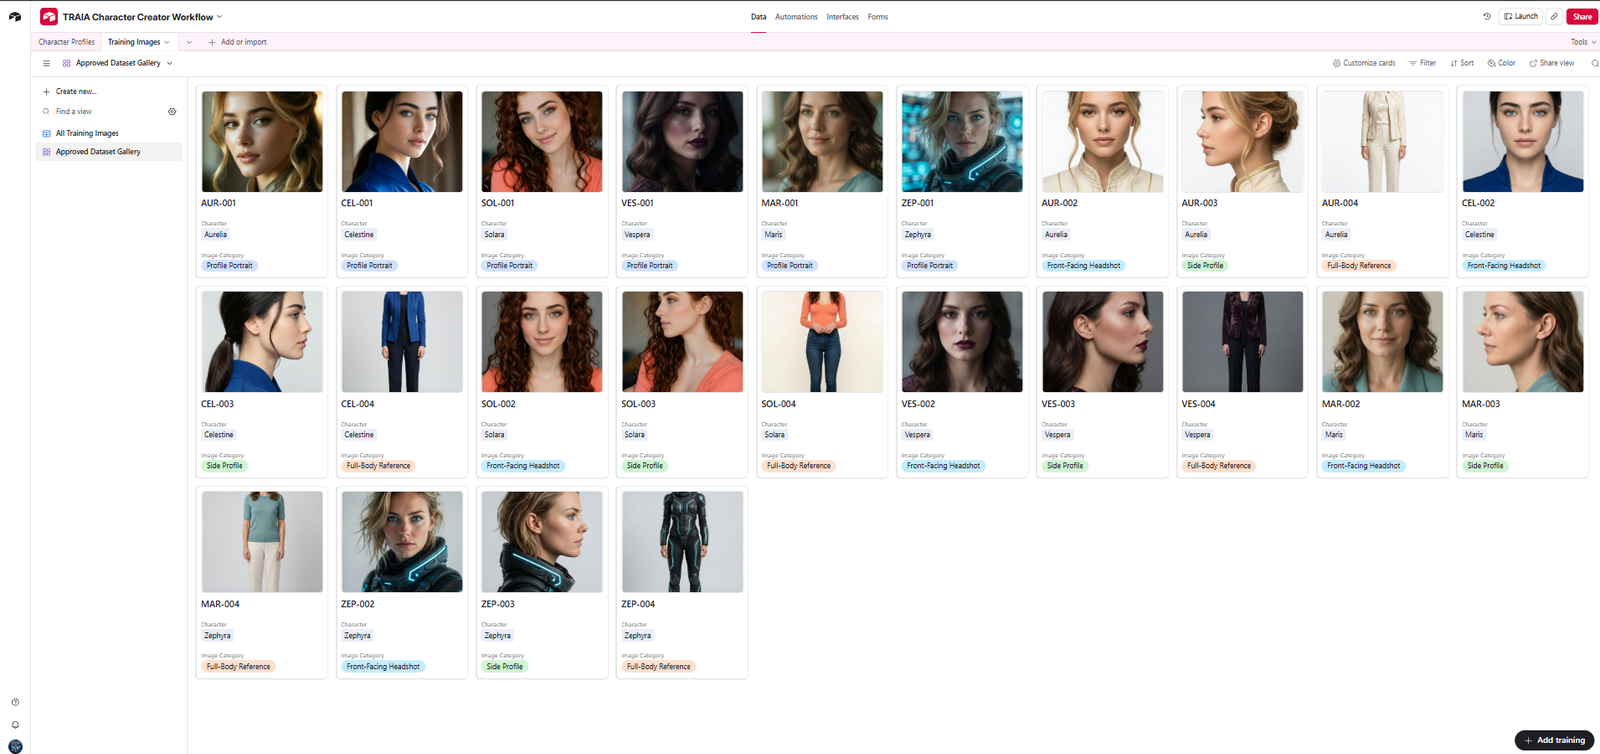1600x754 pixels.
Task: Open Training Images table tab dropdown arrow
Action: [166, 42]
